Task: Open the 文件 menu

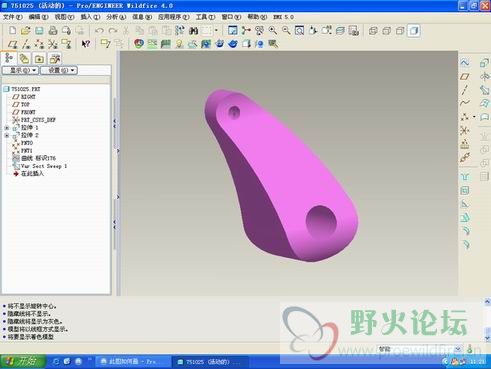Action: (x=13, y=17)
